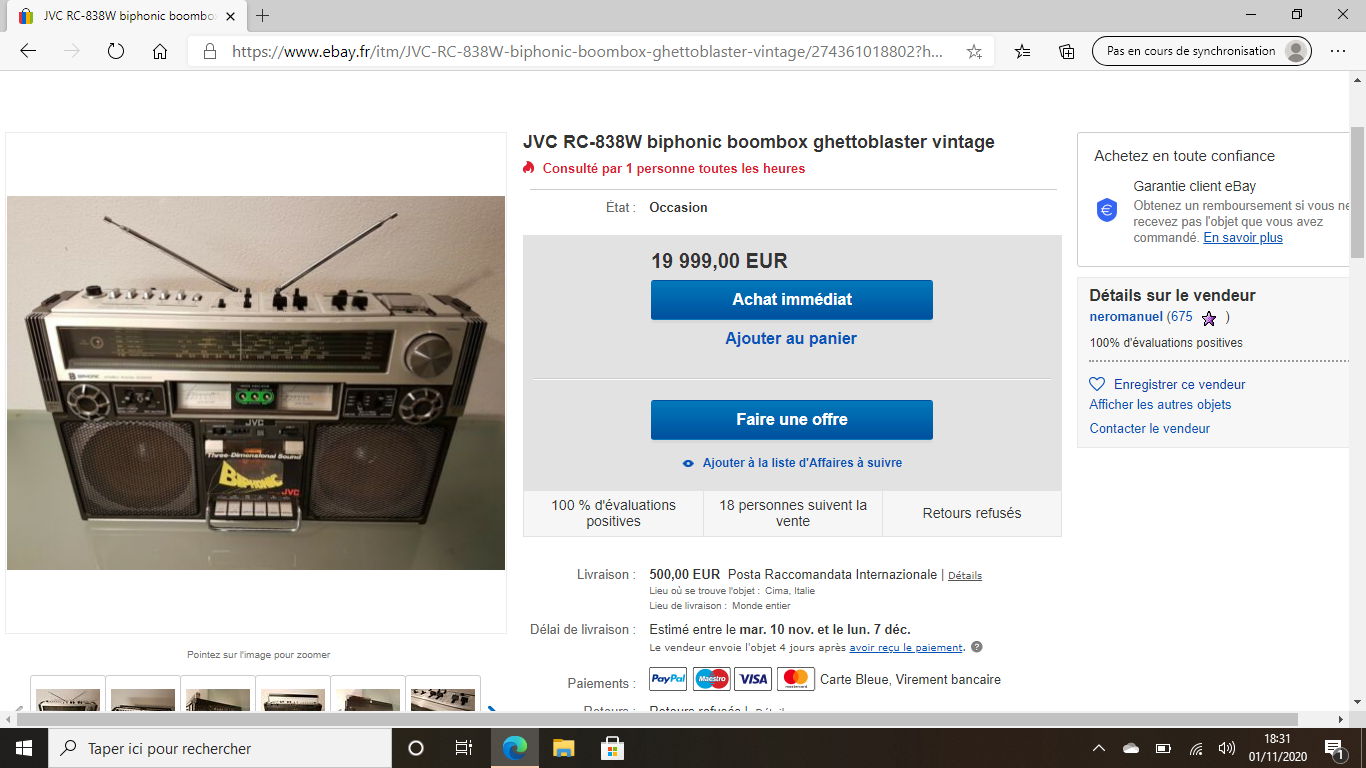
Task: Click the horizontal page scrollbar
Action: tap(657, 719)
